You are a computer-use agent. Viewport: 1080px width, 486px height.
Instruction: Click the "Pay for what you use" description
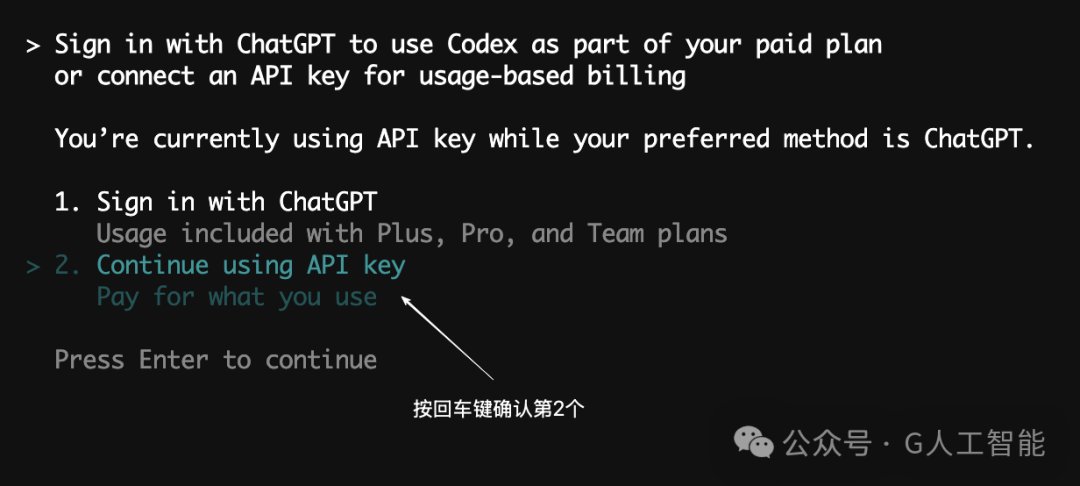point(236,297)
